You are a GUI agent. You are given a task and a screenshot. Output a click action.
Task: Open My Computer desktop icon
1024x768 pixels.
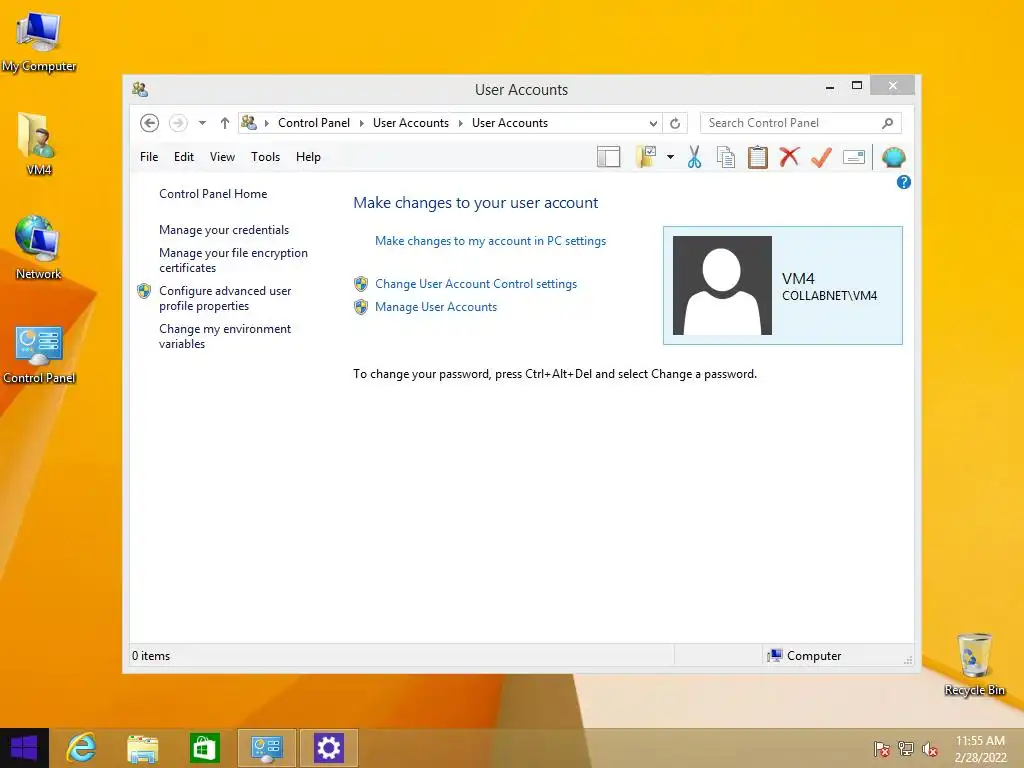(39, 40)
